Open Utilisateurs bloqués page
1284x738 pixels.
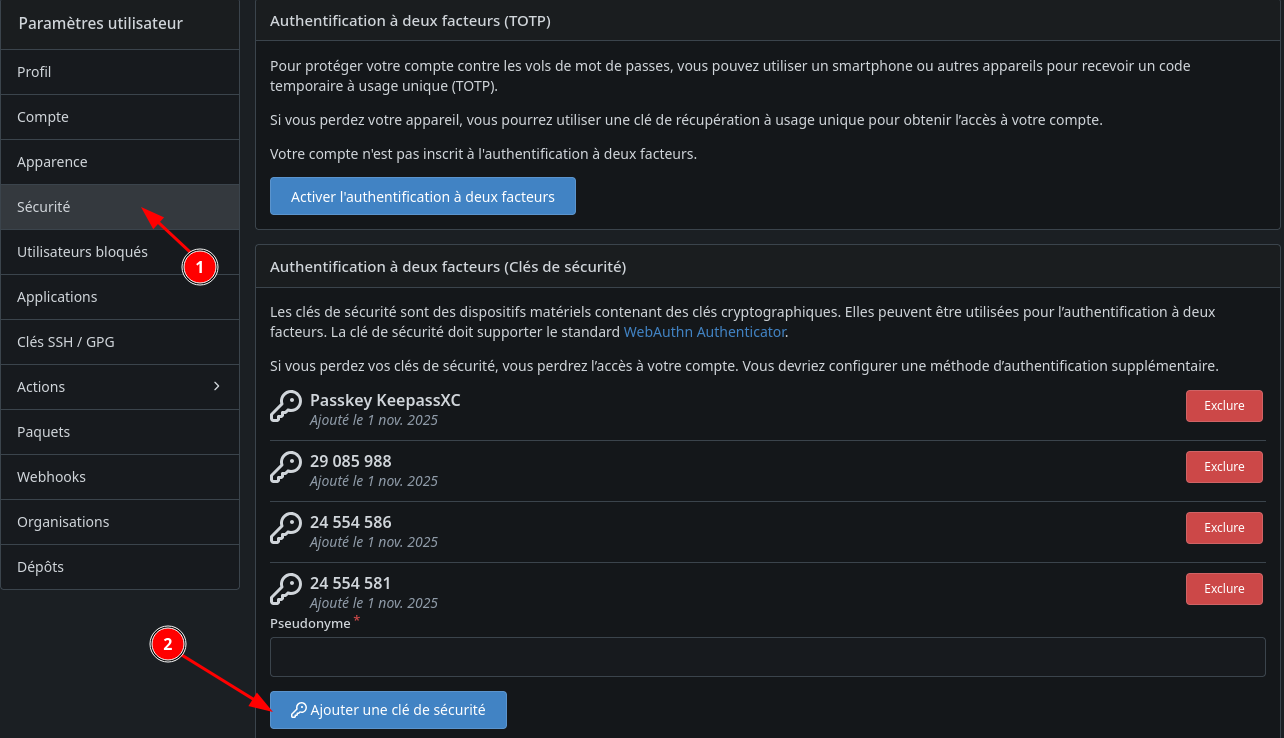coord(82,252)
